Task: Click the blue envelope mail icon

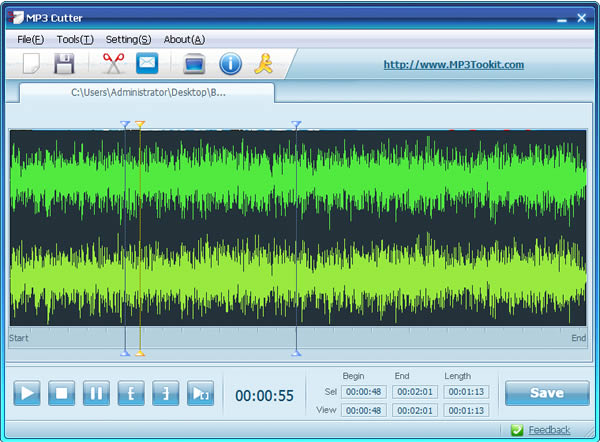Action: pos(147,63)
